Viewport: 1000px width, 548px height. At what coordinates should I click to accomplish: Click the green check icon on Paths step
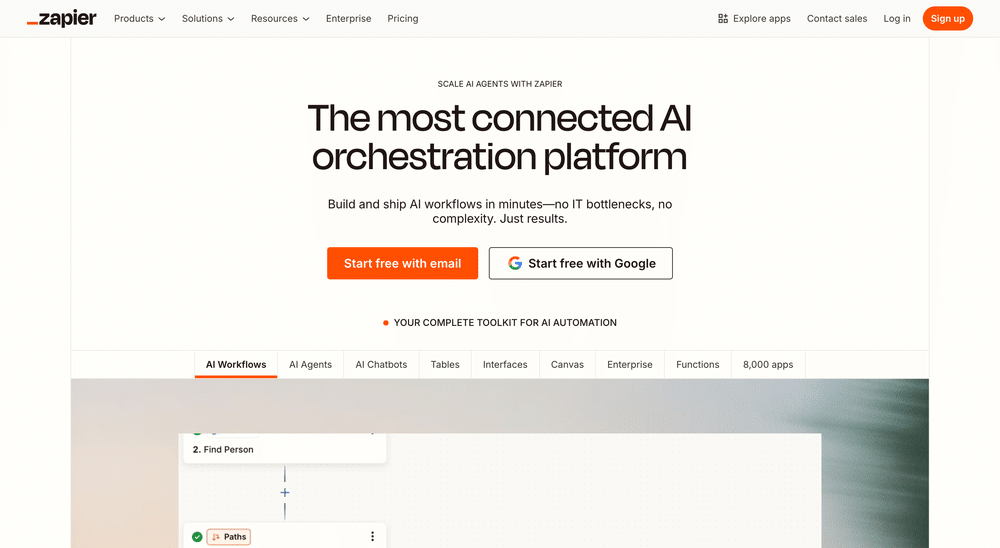click(x=197, y=537)
